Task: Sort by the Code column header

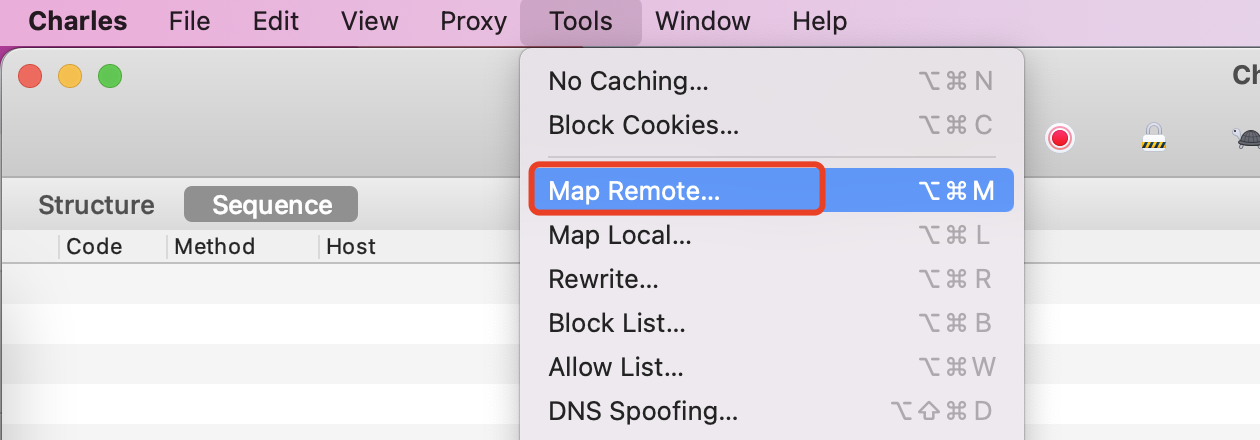Action: click(x=94, y=246)
